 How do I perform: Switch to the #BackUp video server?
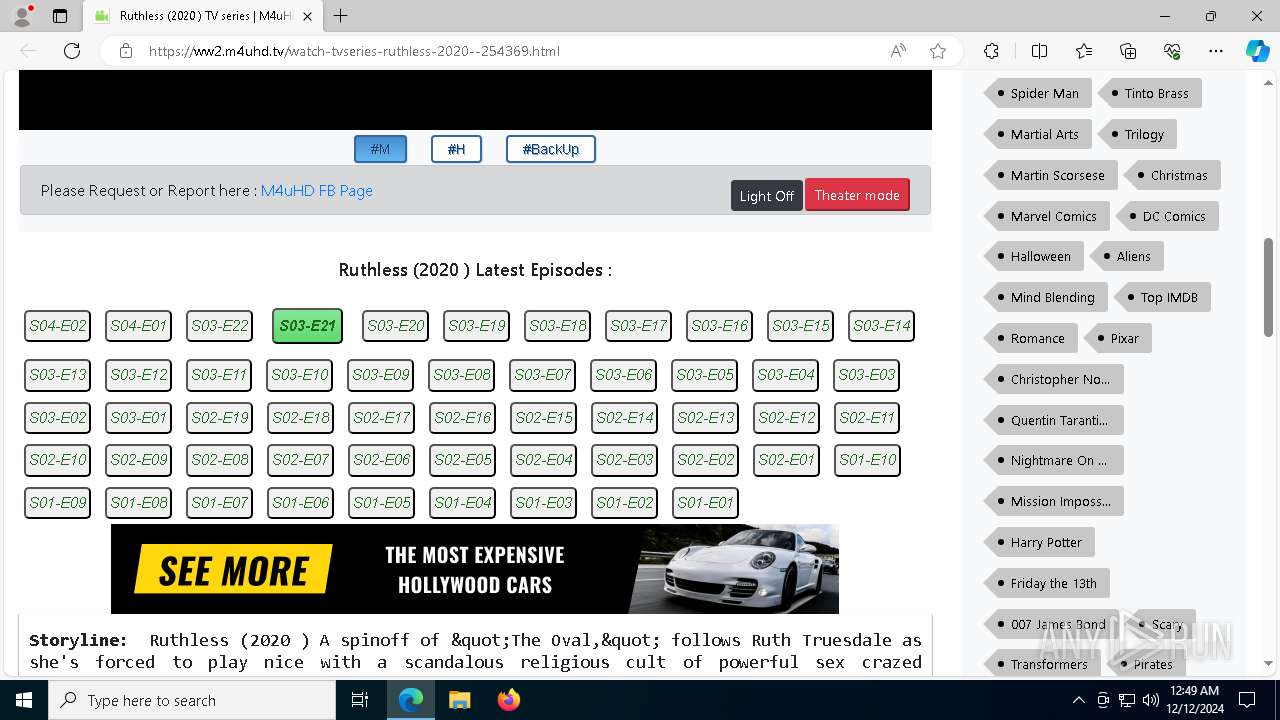pyautogui.click(x=550, y=149)
